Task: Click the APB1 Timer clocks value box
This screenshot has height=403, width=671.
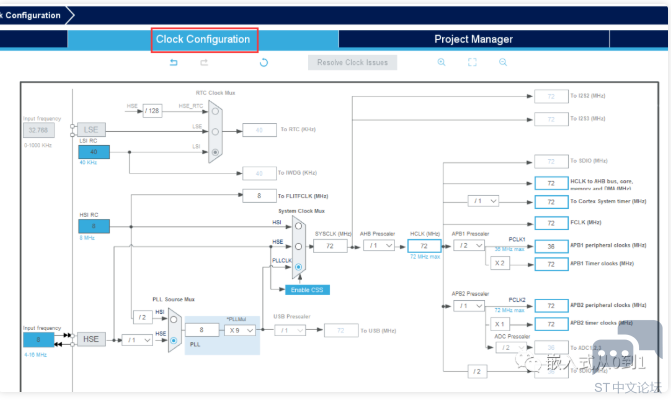Action: click(x=551, y=264)
